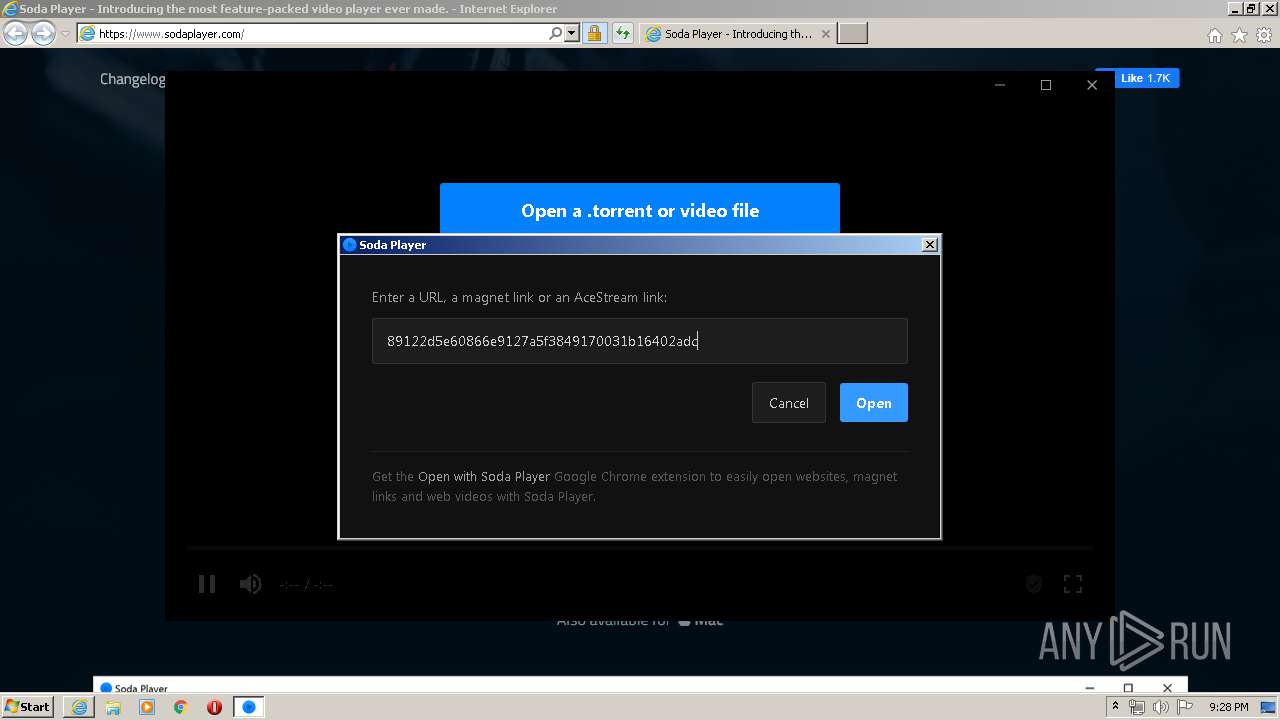Open the Windows Start menu
Screen dimensions: 1280x720
click(x=27, y=707)
